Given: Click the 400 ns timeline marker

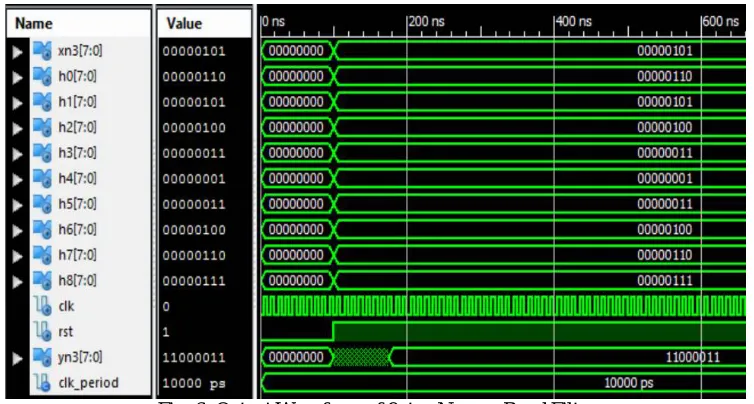Looking at the screenshot, I should pyautogui.click(x=574, y=22).
